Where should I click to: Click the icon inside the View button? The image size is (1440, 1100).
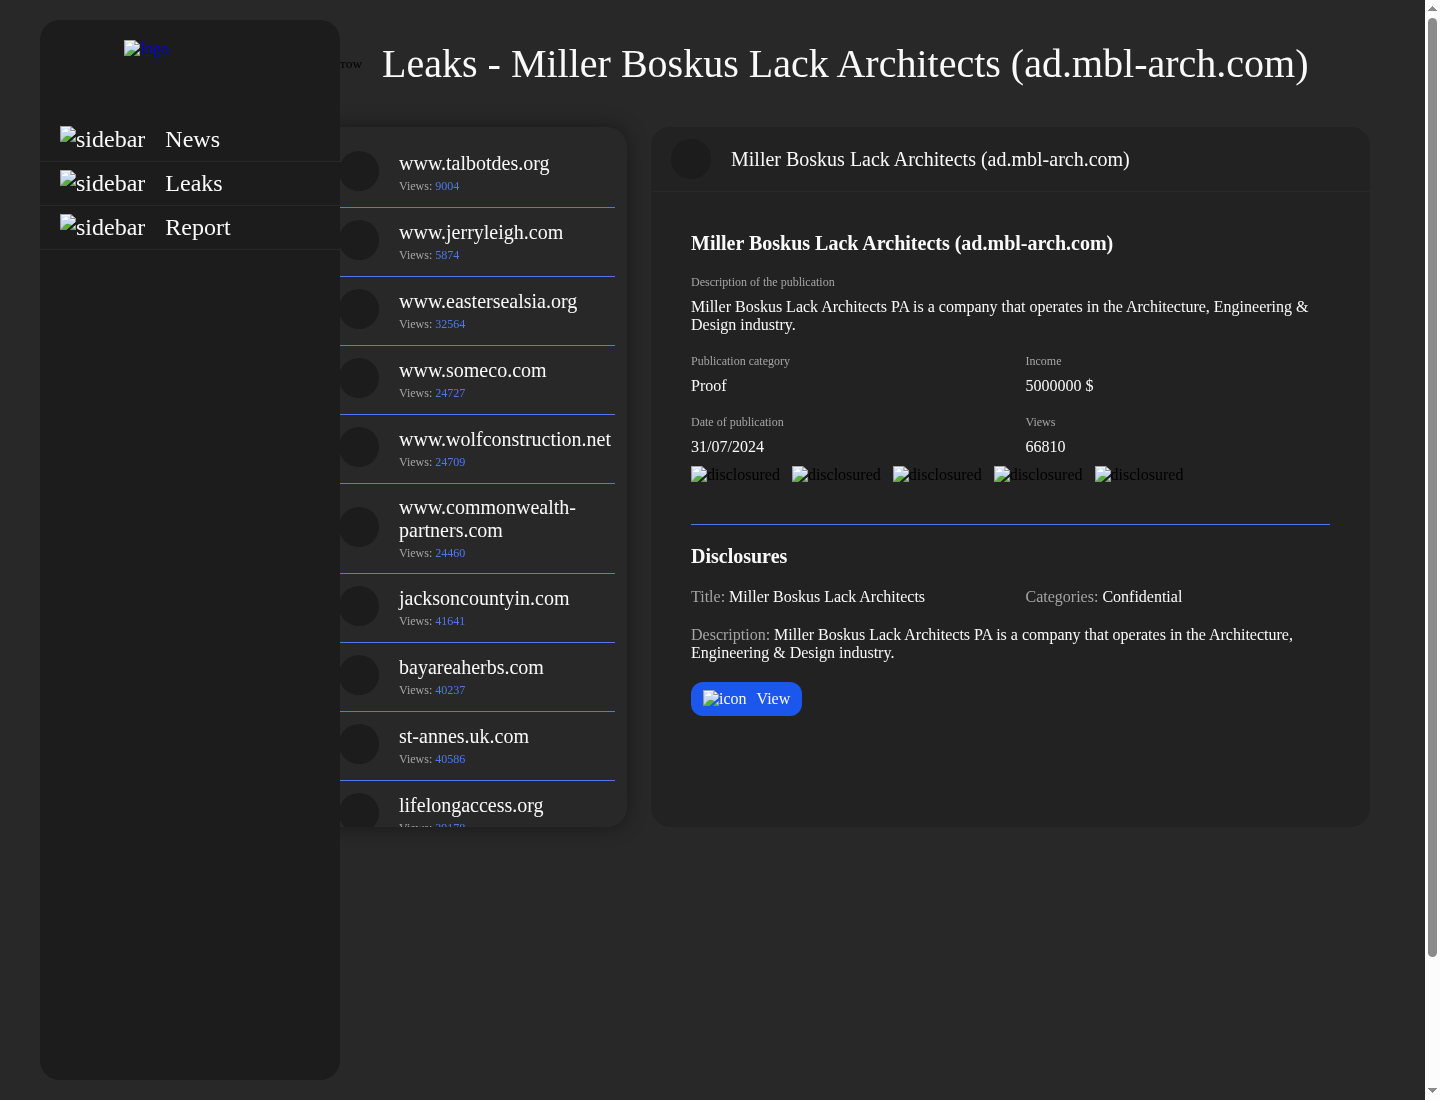tap(725, 699)
